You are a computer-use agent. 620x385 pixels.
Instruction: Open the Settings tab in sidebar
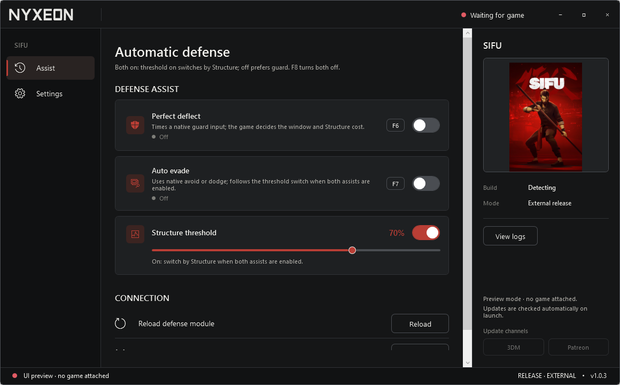(x=51, y=94)
